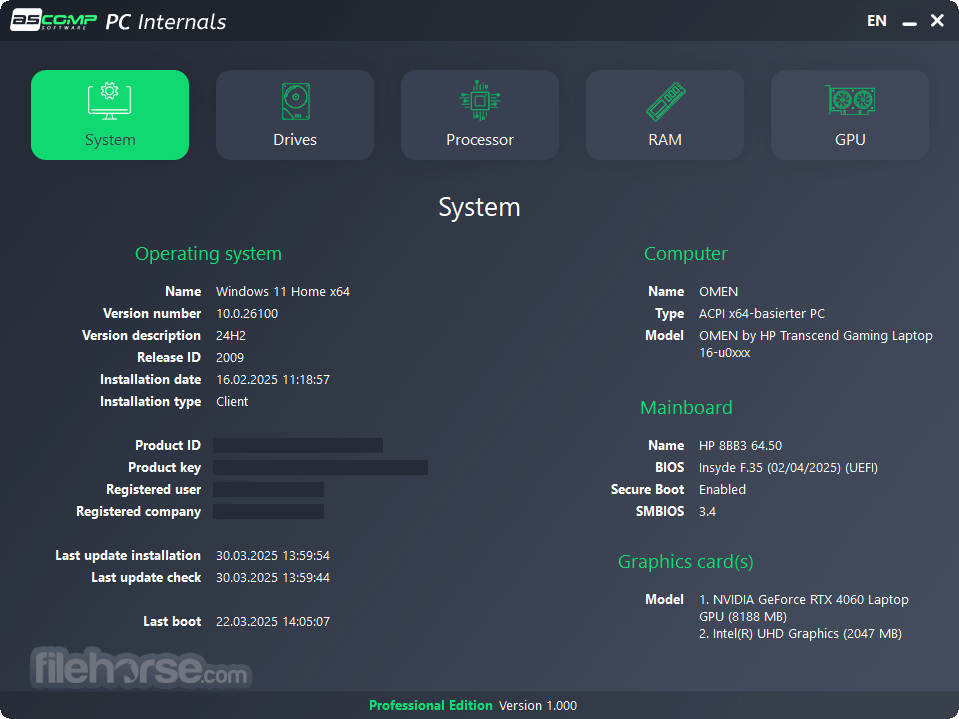Screen dimensions: 959x719
Task: Open the Drives hard disk icon
Action: 295,101
